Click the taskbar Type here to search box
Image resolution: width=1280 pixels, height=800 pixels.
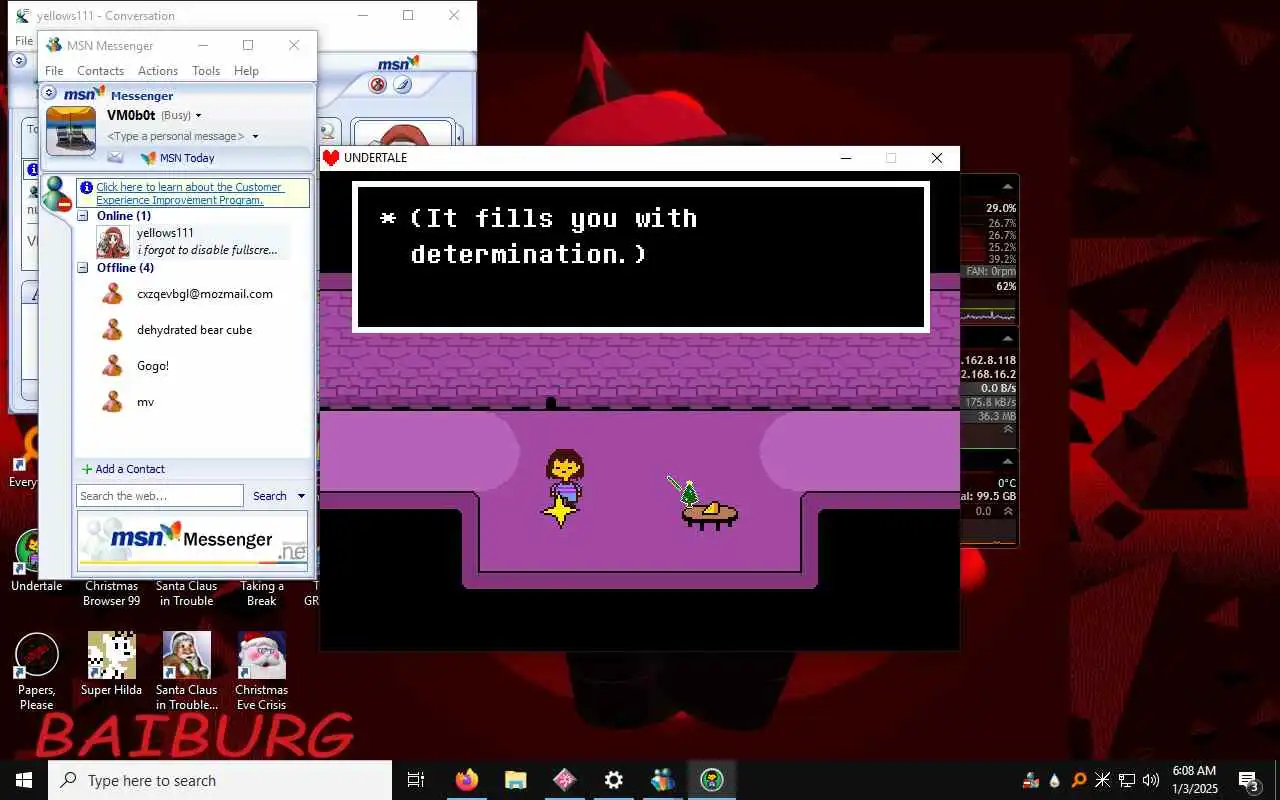point(220,780)
